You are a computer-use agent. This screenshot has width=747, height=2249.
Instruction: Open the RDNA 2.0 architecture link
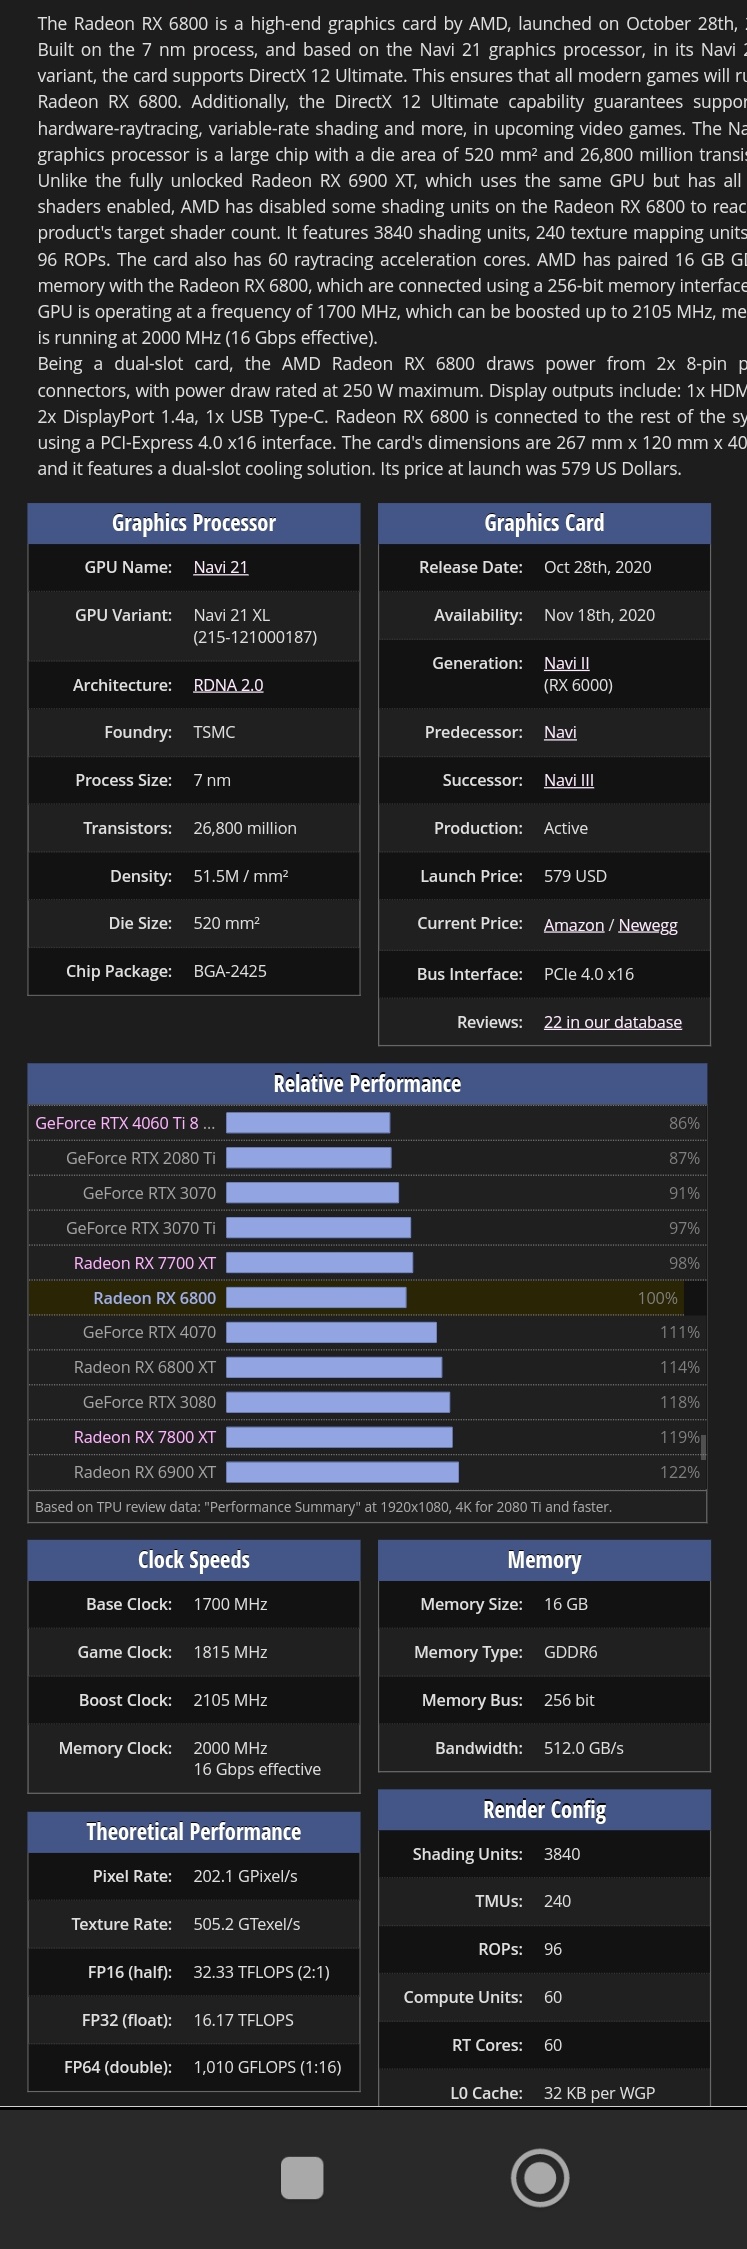(228, 685)
